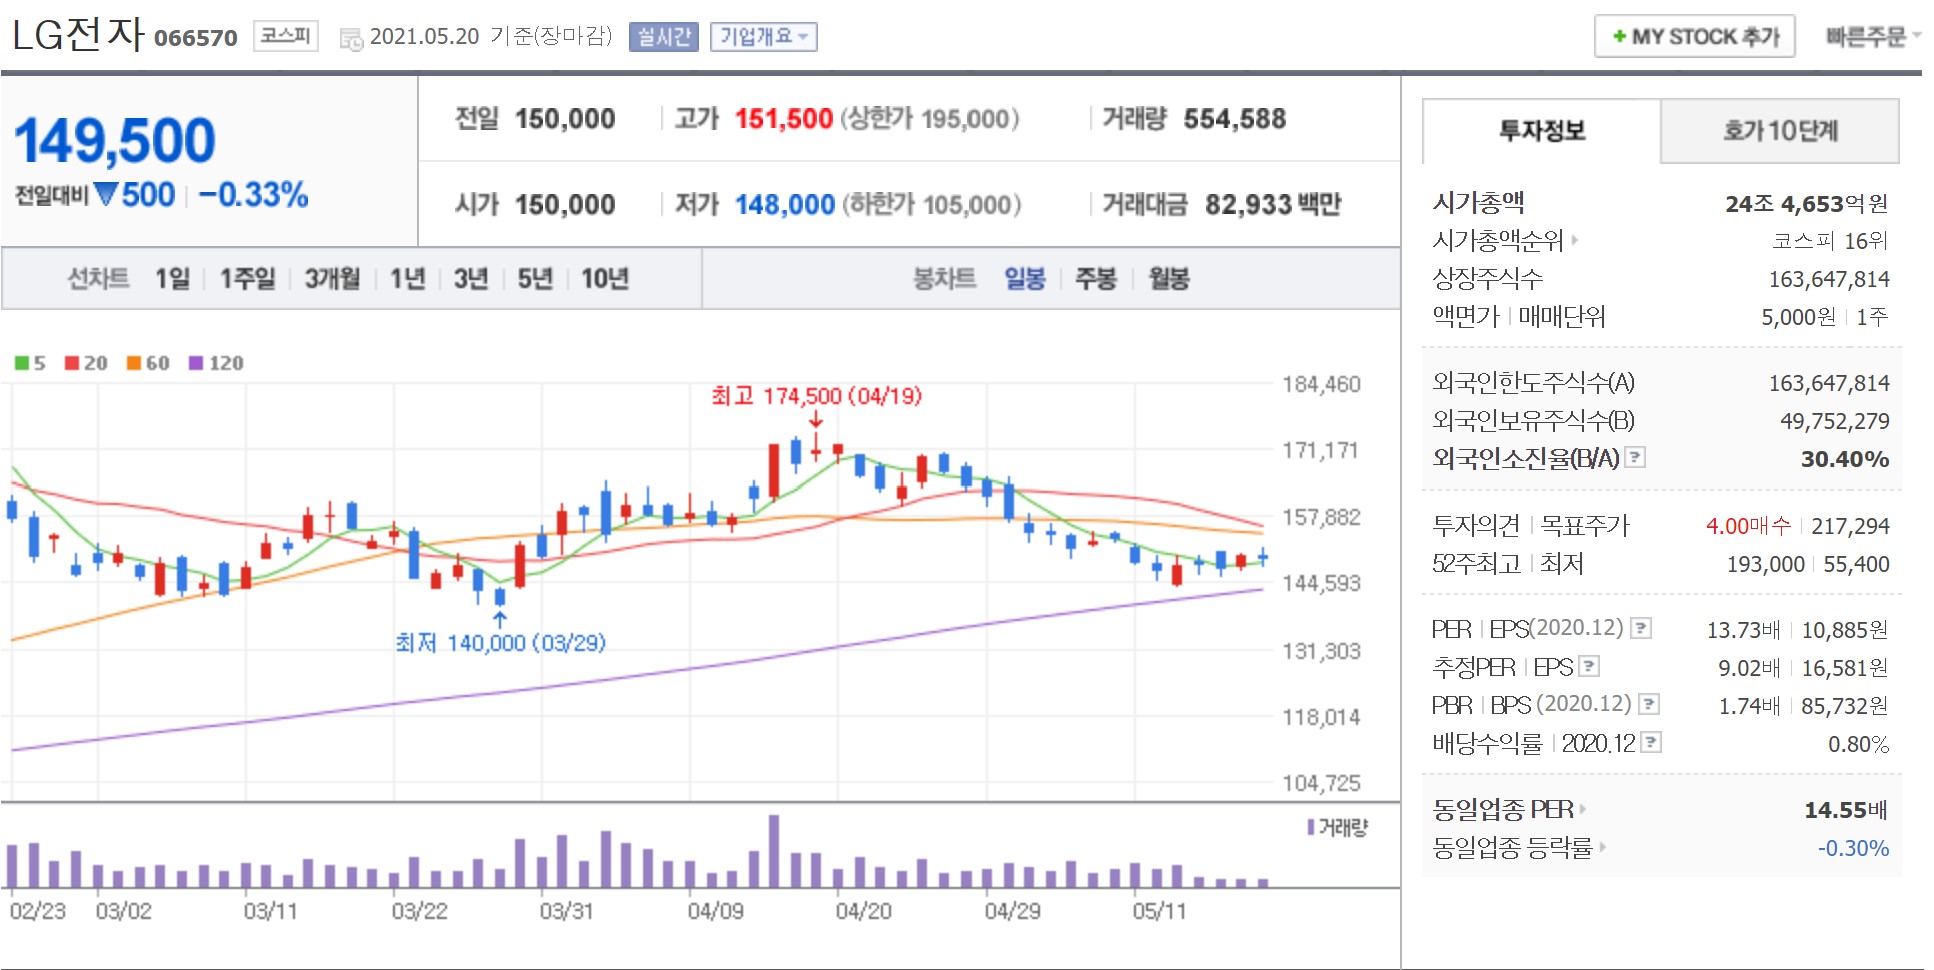The height and width of the screenshot is (970, 1934).
Task: Click the purple 거래량 legend marker
Action: [1311, 827]
